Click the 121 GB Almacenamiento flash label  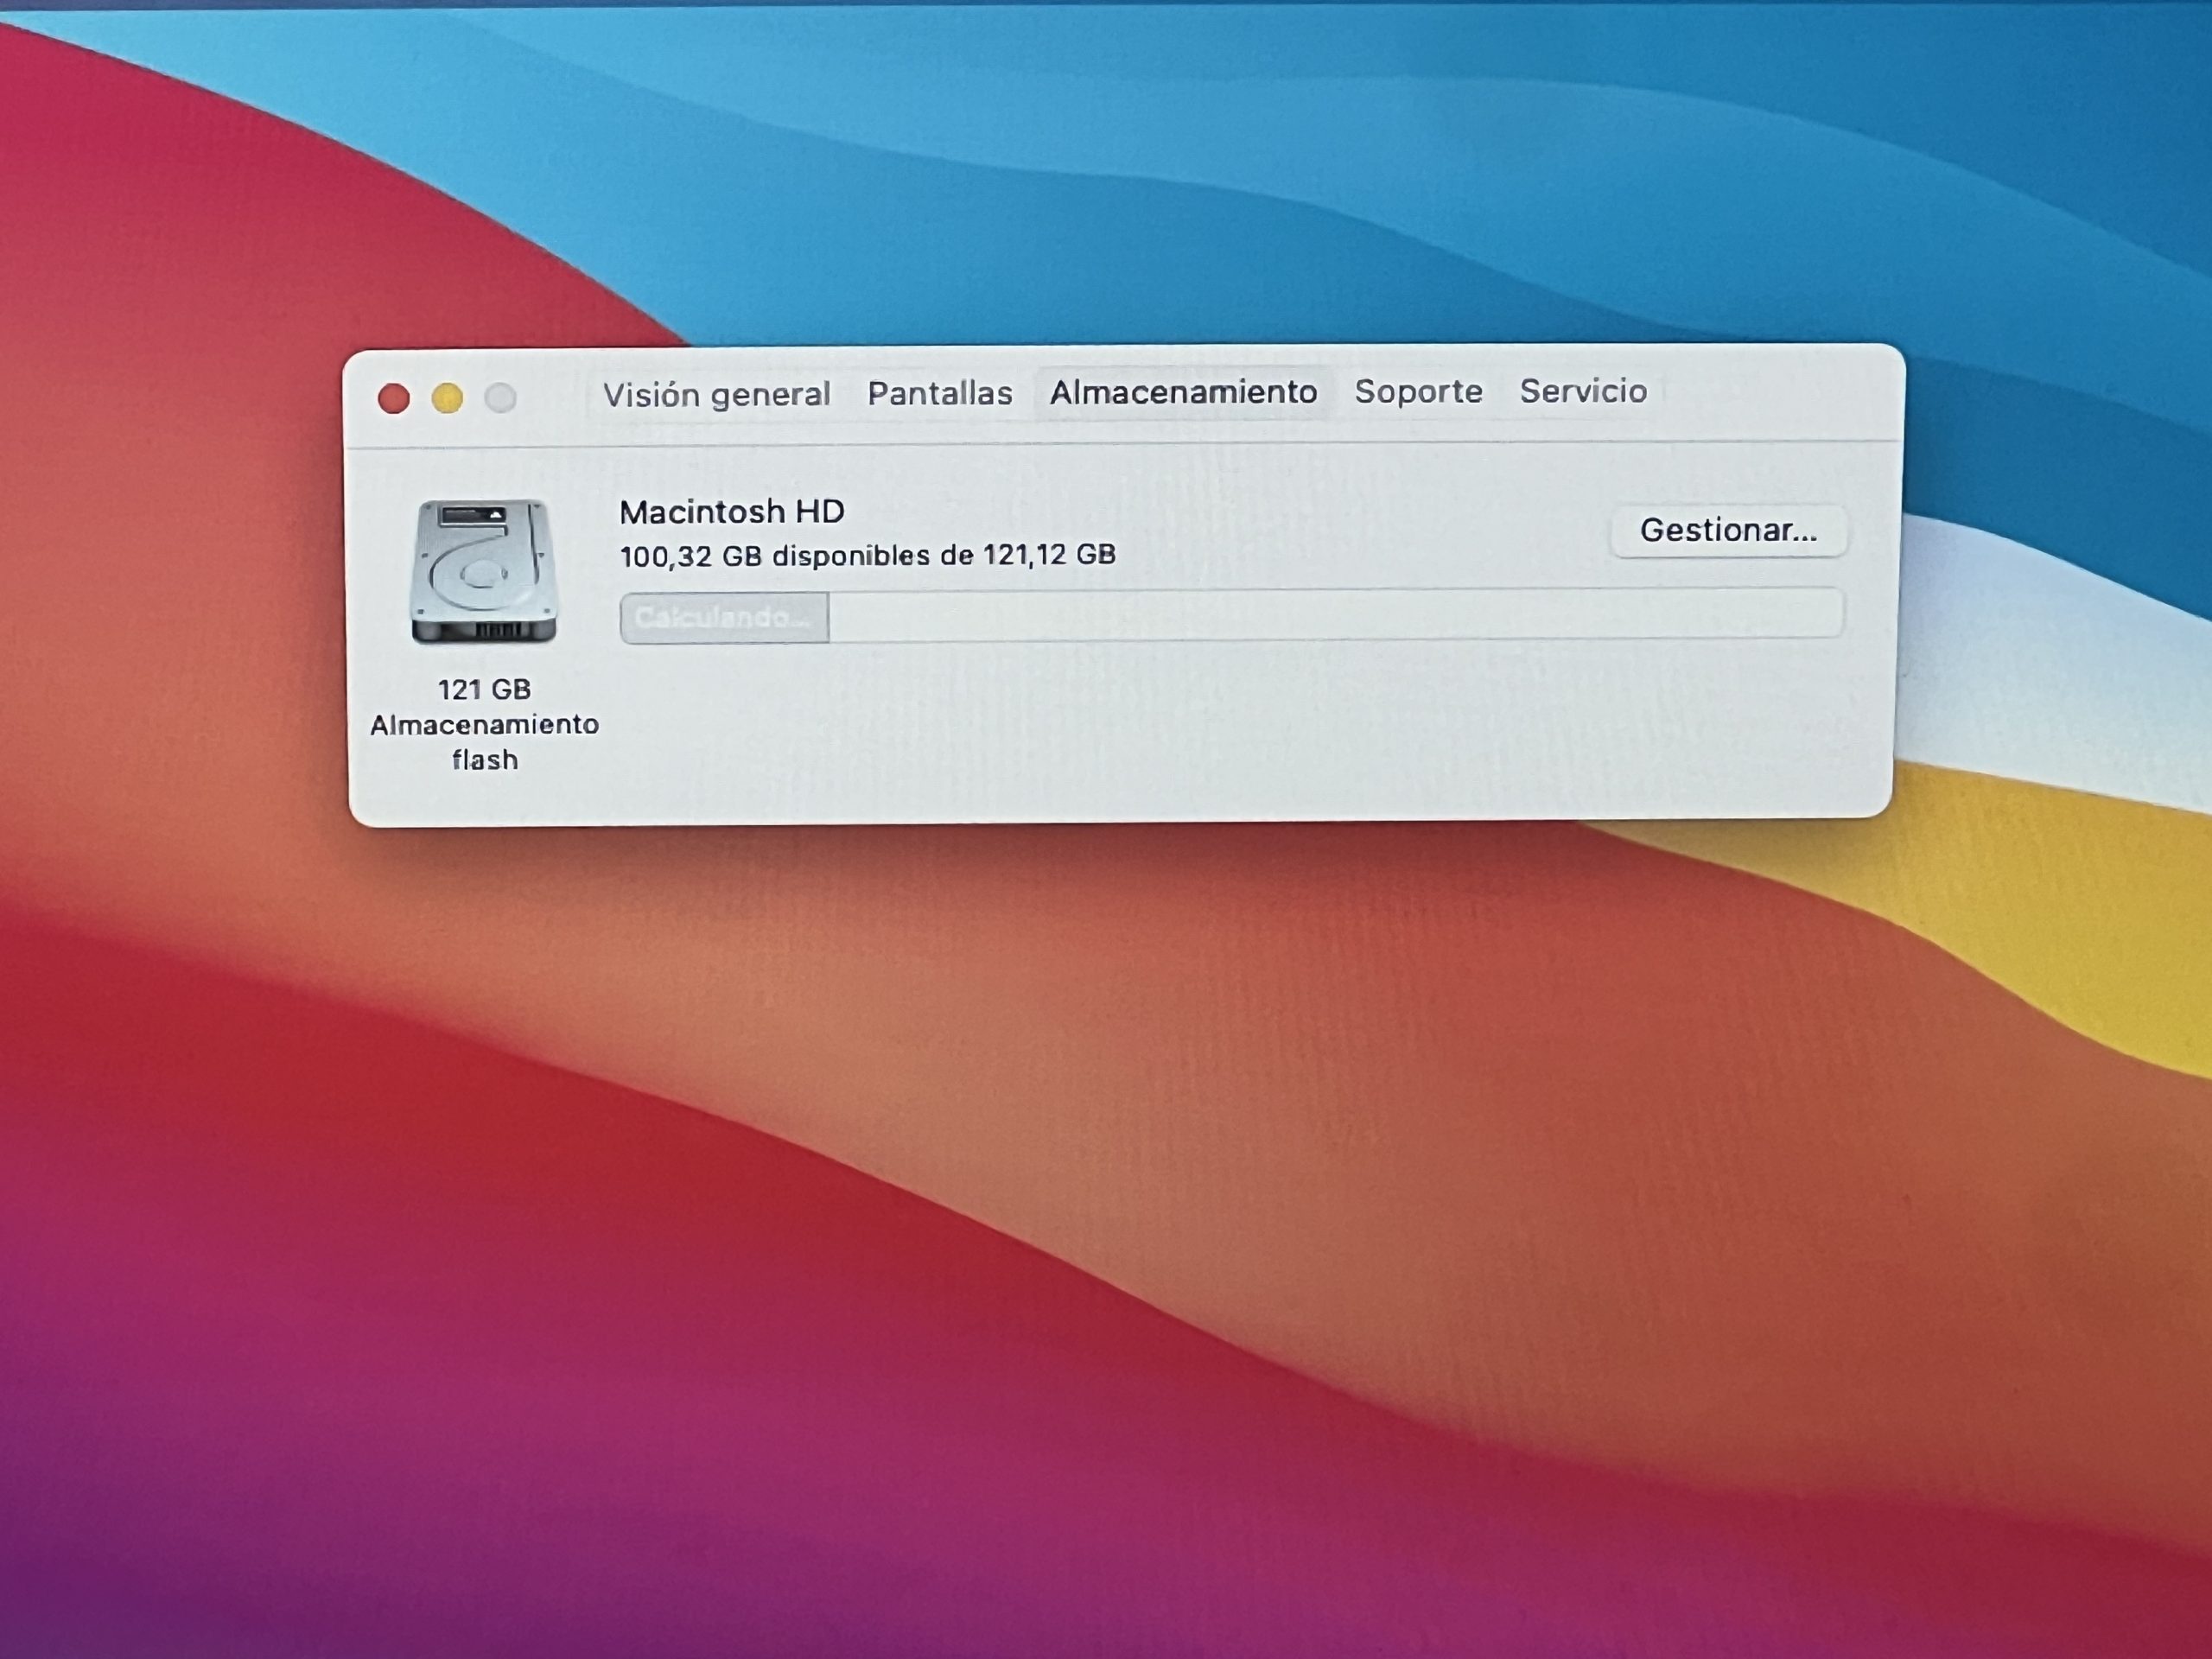[484, 724]
